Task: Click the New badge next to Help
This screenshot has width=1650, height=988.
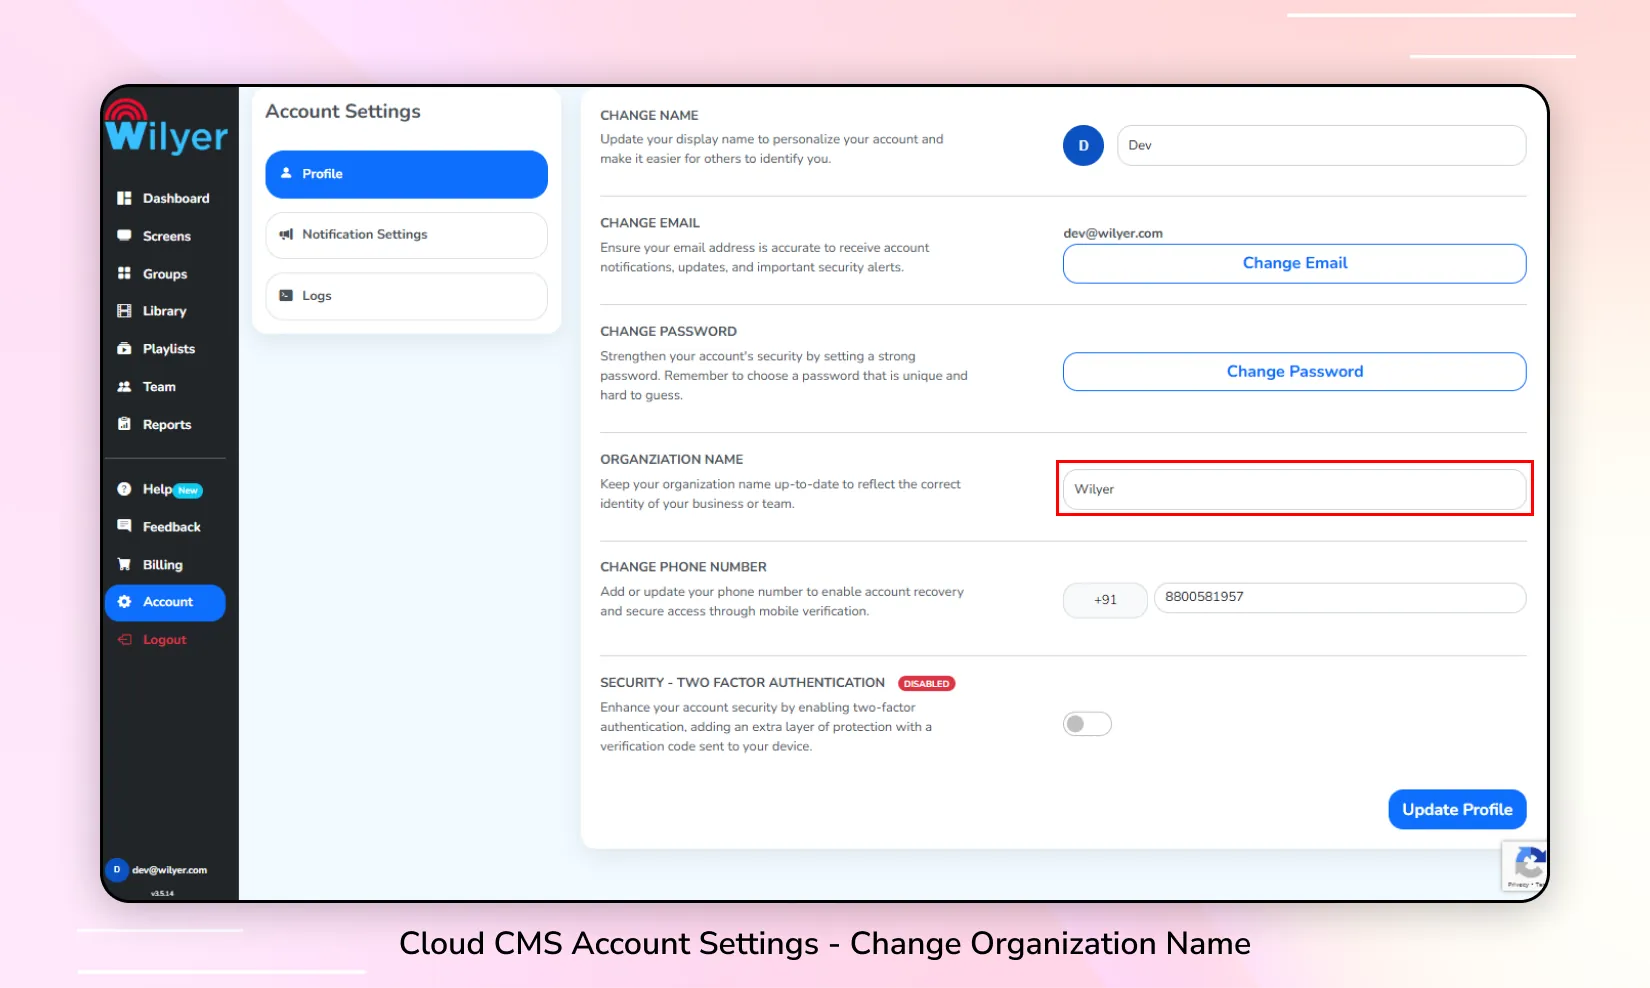Action: pyautogui.click(x=188, y=491)
